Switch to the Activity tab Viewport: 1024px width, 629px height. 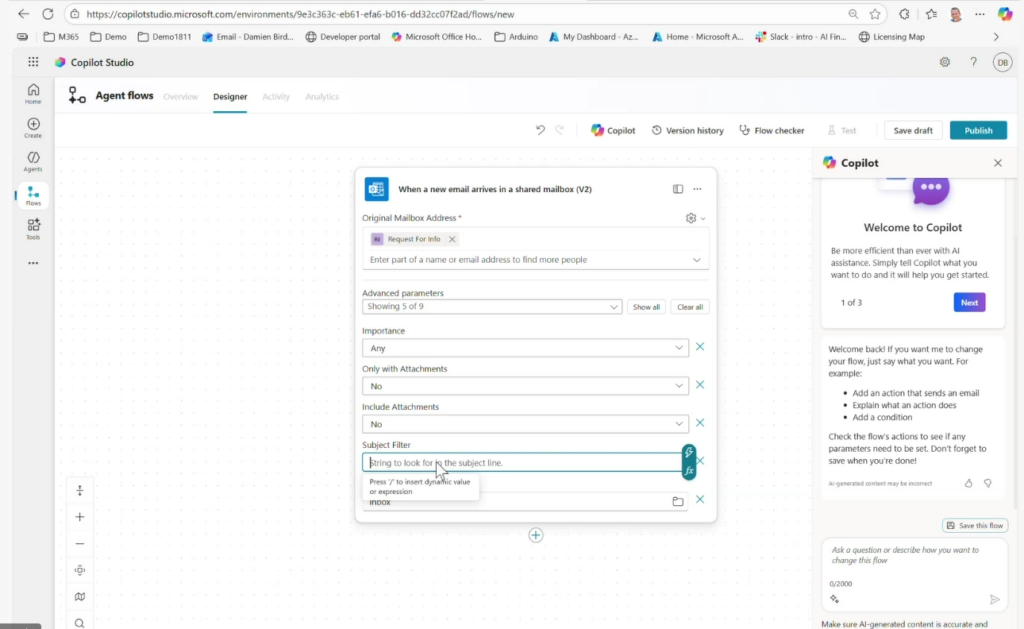[276, 97]
